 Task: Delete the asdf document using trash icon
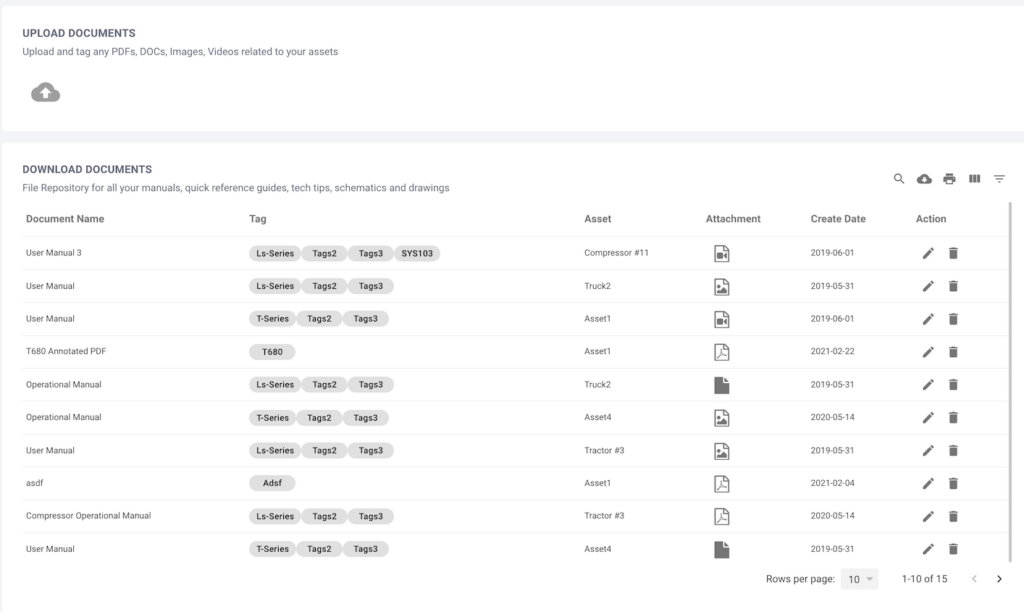pyautogui.click(x=953, y=483)
